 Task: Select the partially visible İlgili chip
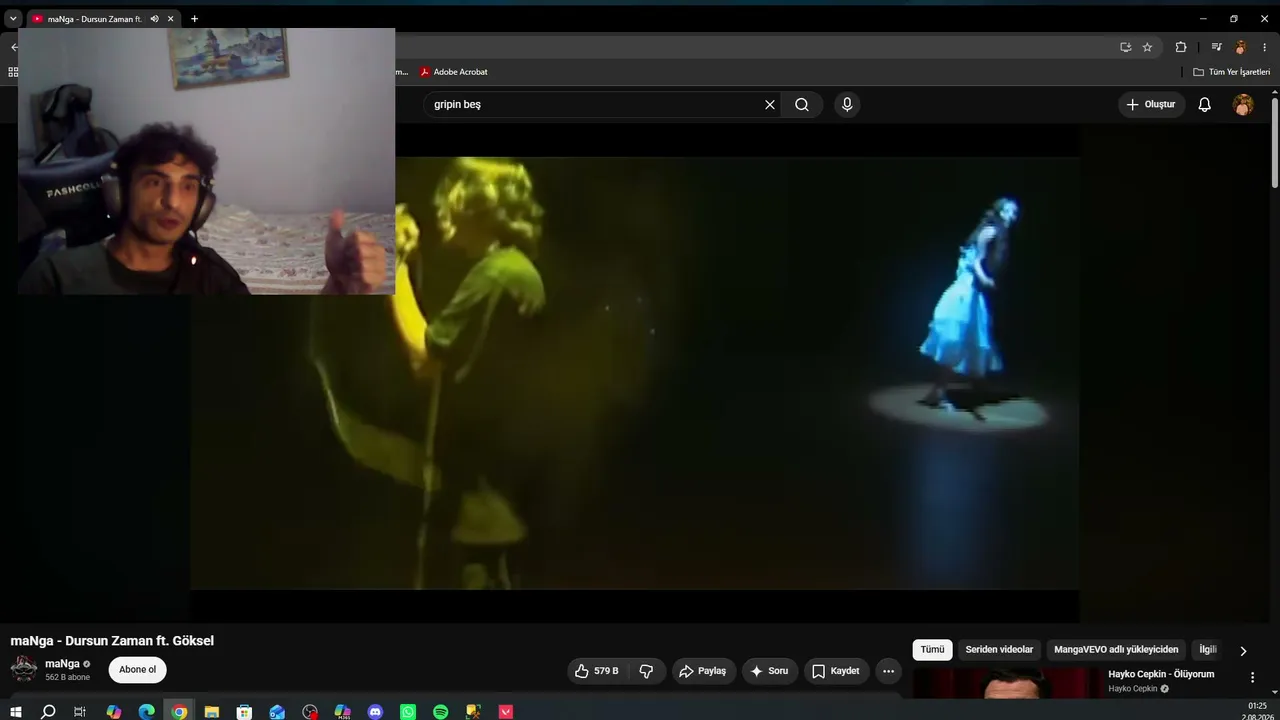click(x=1208, y=650)
